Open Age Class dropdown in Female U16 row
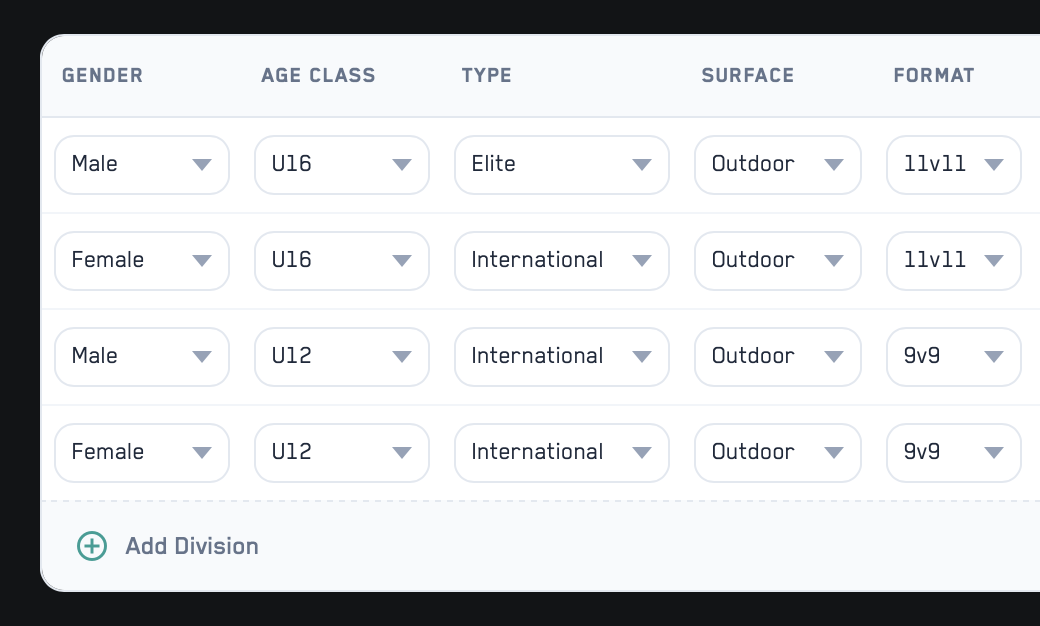Screen dimensions: 1040x626 coord(342,261)
